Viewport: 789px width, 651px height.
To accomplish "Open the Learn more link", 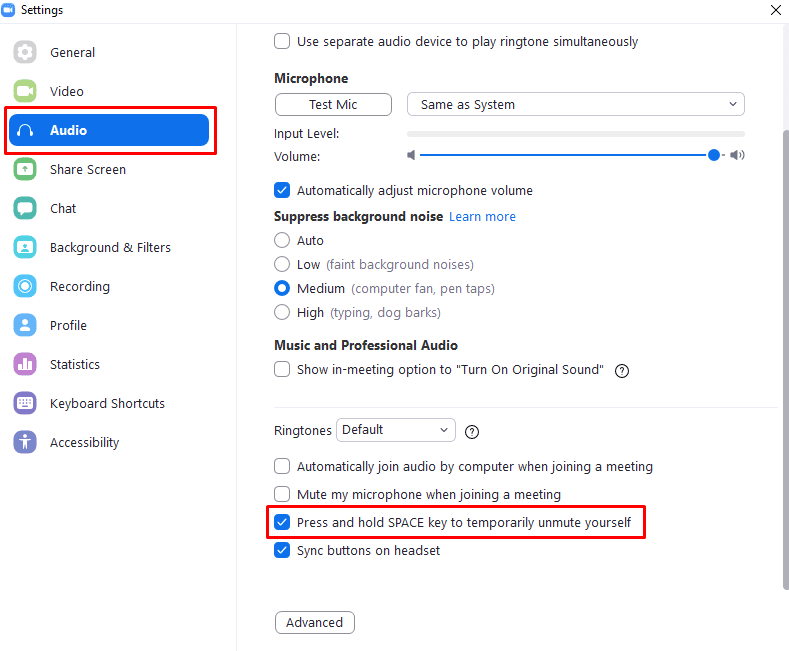I will [482, 216].
